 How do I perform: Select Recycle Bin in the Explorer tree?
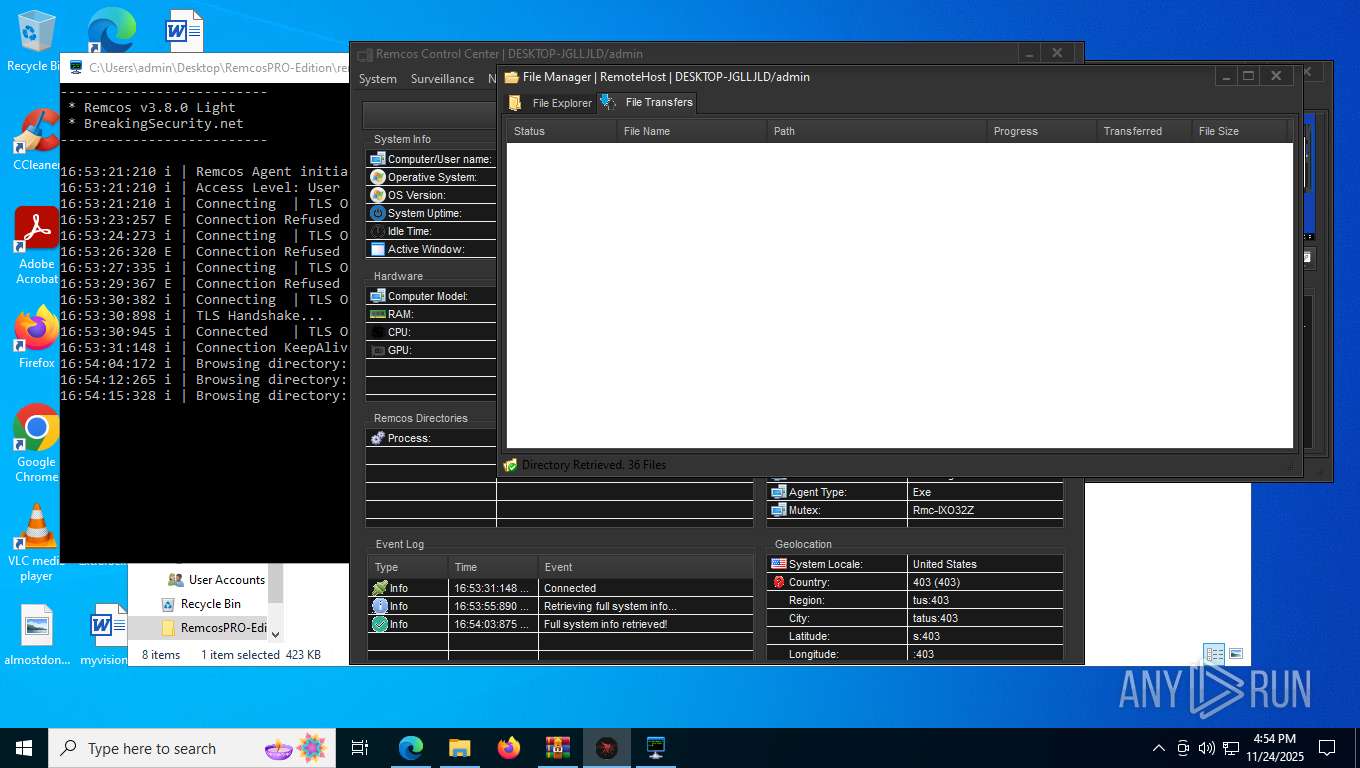[x=201, y=604]
